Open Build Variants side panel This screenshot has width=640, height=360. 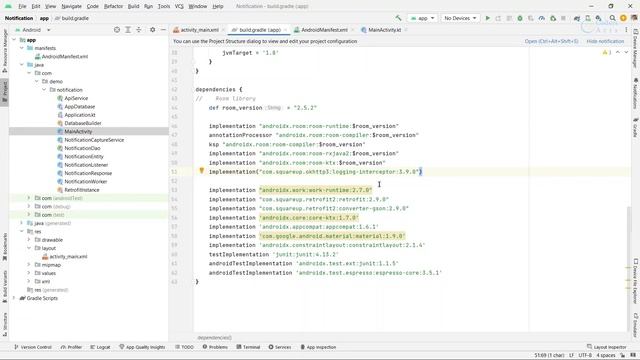point(5,286)
